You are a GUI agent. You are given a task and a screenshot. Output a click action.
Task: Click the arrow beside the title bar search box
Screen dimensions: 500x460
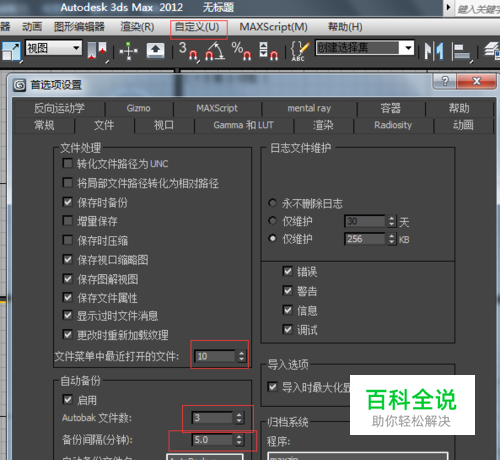[x=448, y=7]
